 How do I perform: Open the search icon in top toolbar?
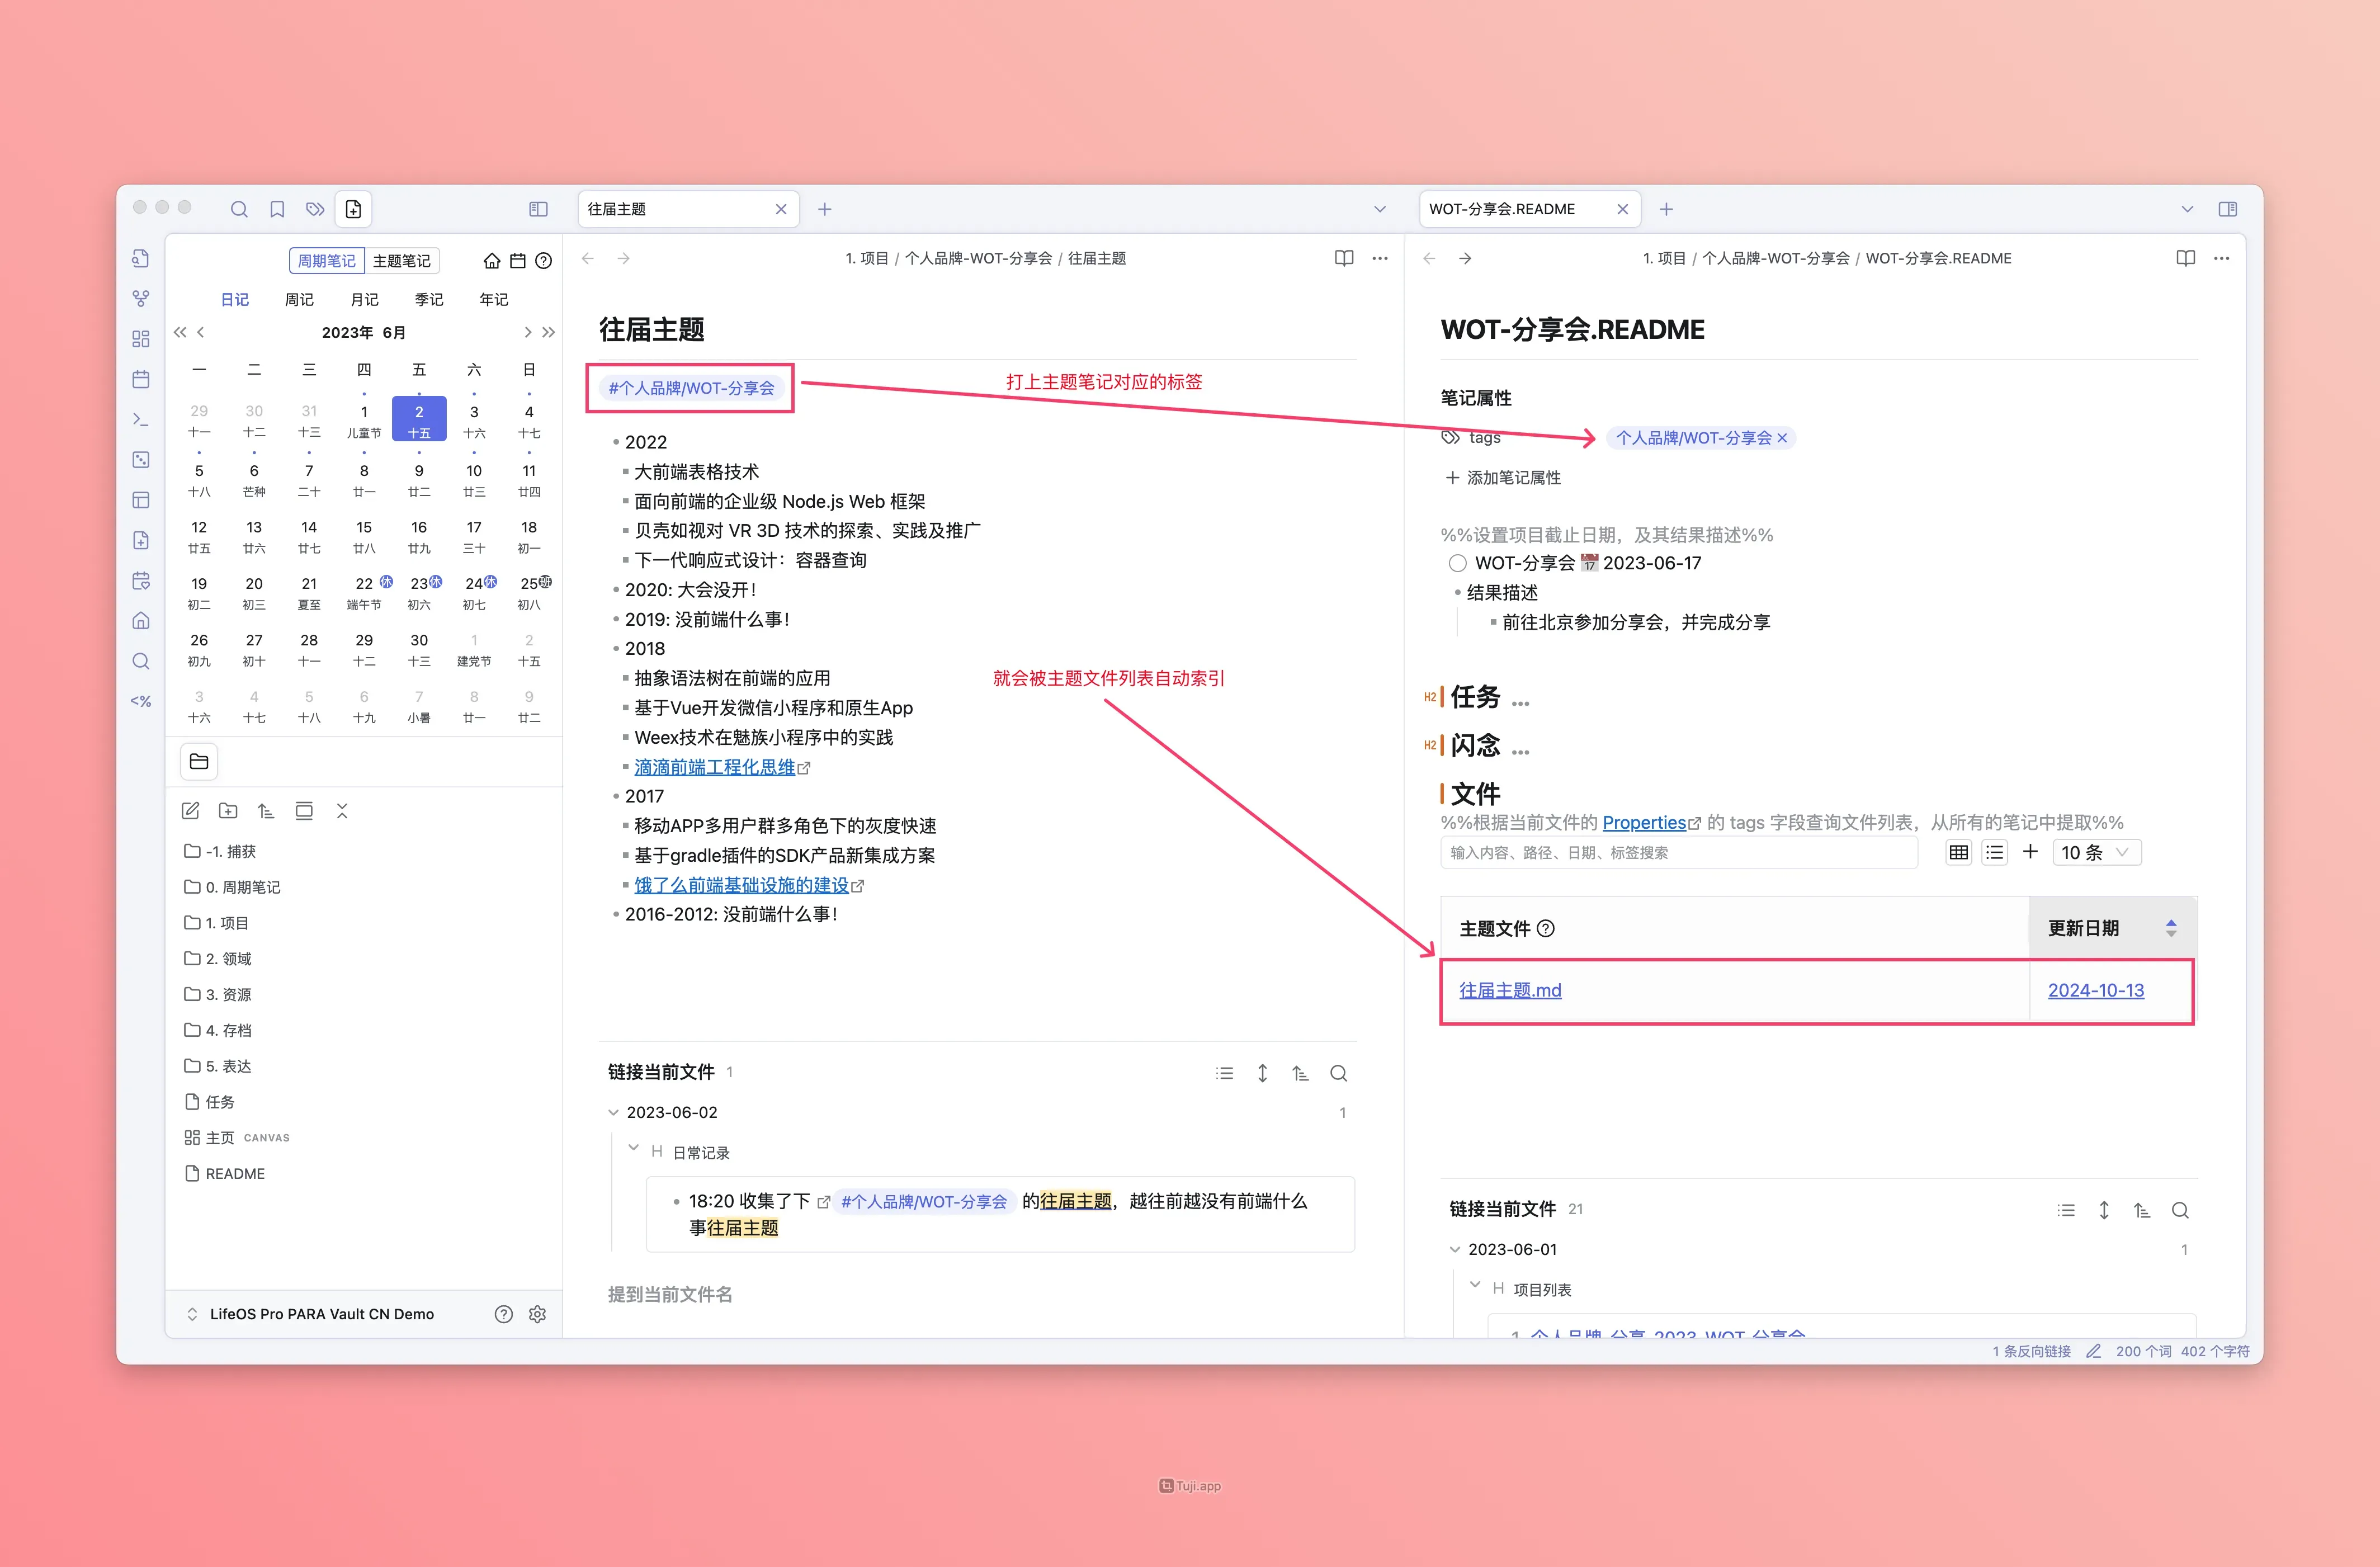tap(239, 209)
